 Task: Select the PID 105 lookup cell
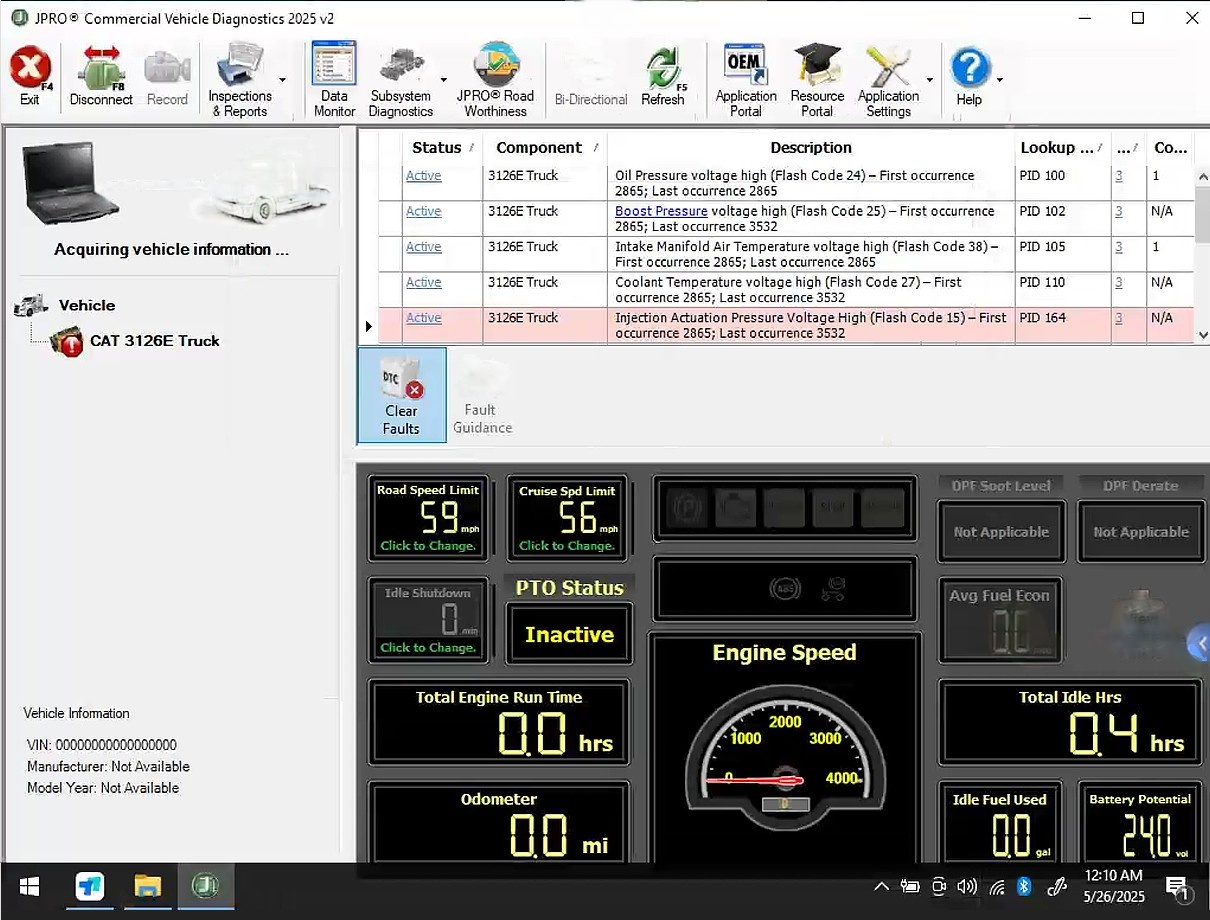[x=1062, y=254]
